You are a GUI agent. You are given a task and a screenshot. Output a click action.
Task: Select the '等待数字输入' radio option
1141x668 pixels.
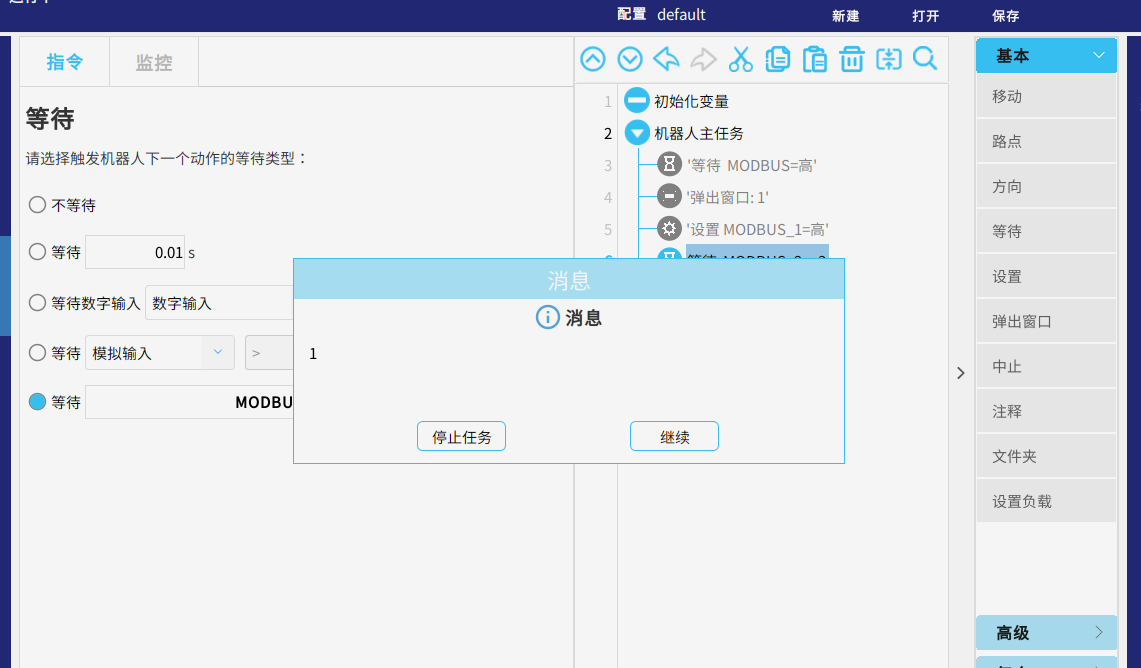tap(38, 303)
